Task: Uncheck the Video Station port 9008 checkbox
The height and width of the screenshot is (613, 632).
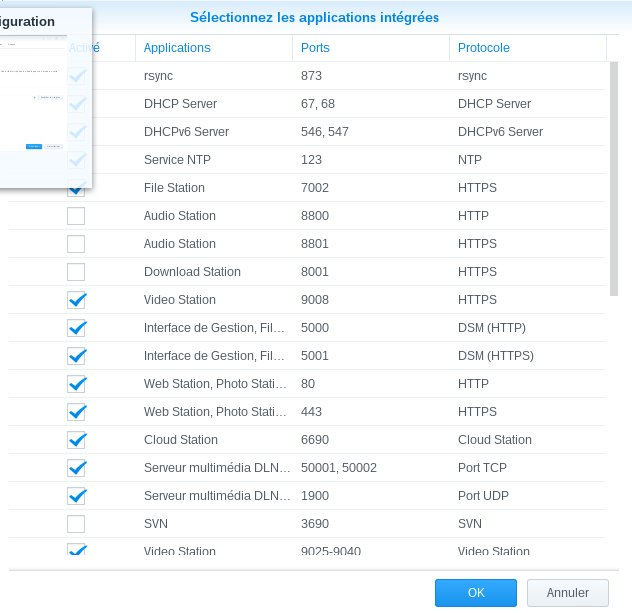Action: [x=76, y=300]
